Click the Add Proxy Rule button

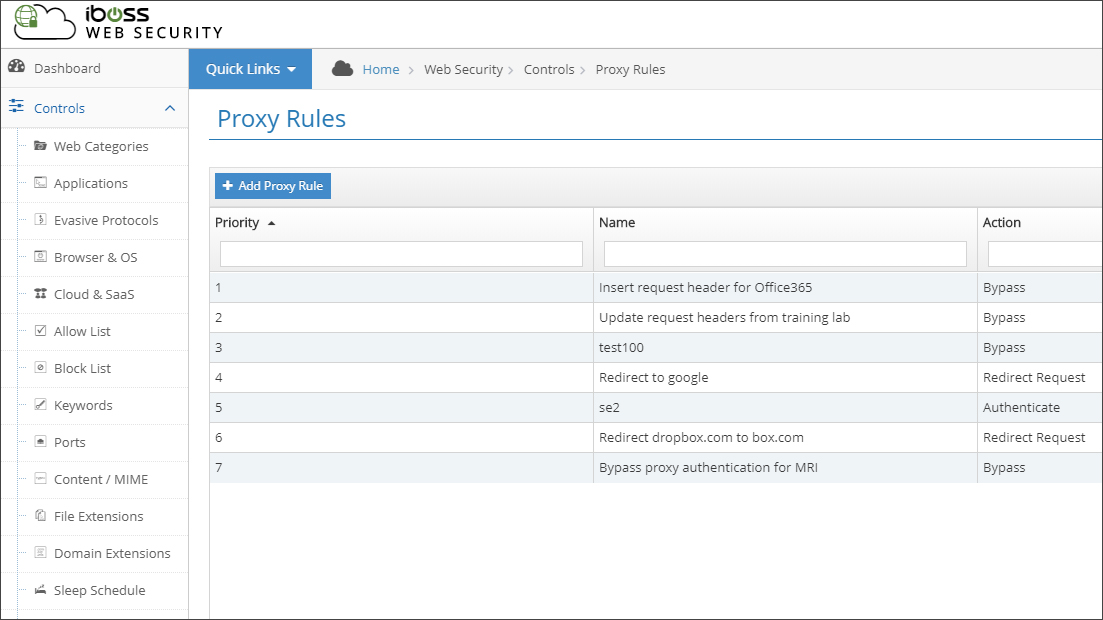tap(273, 186)
